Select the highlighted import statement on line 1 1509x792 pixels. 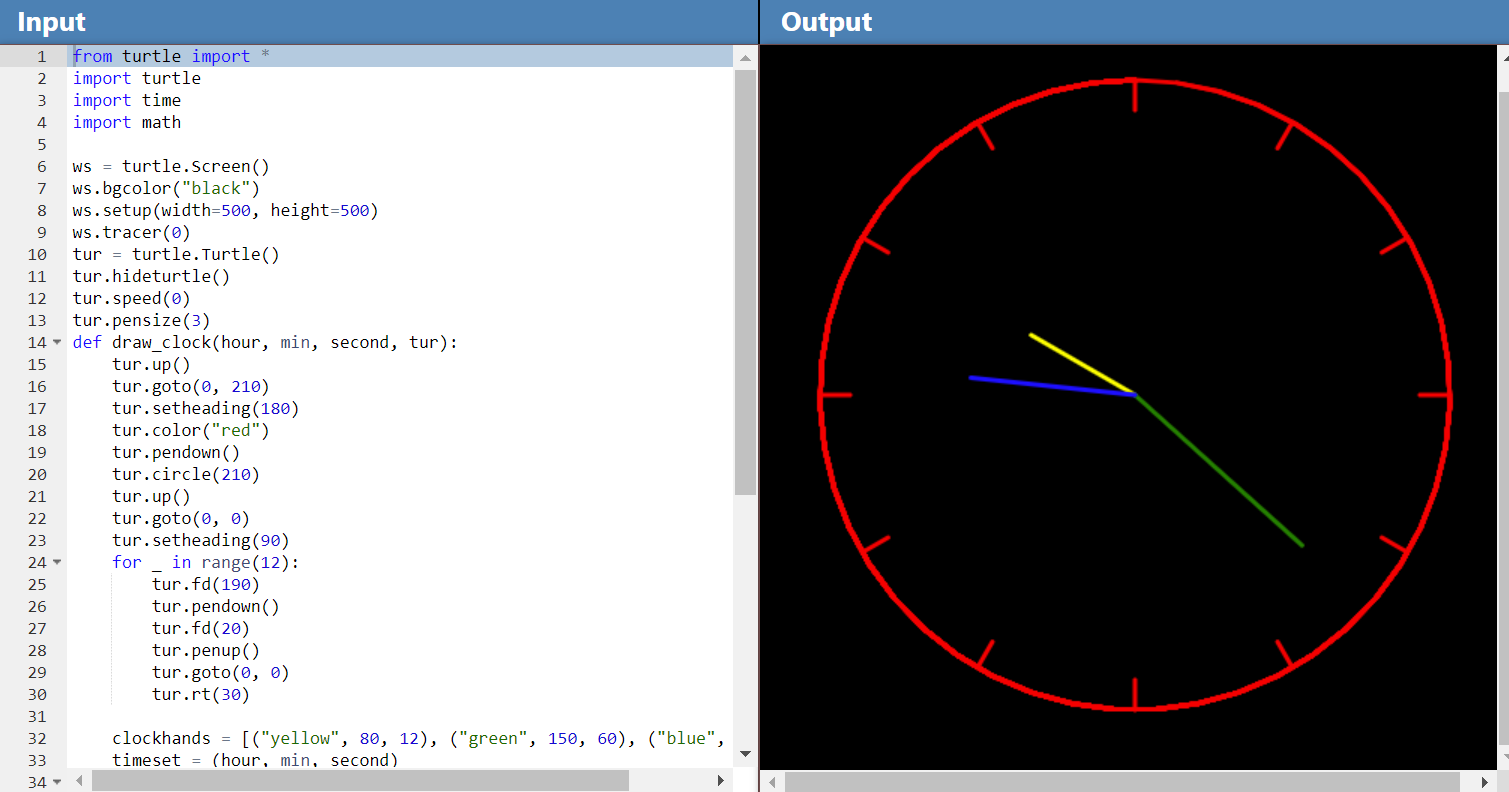(x=170, y=56)
